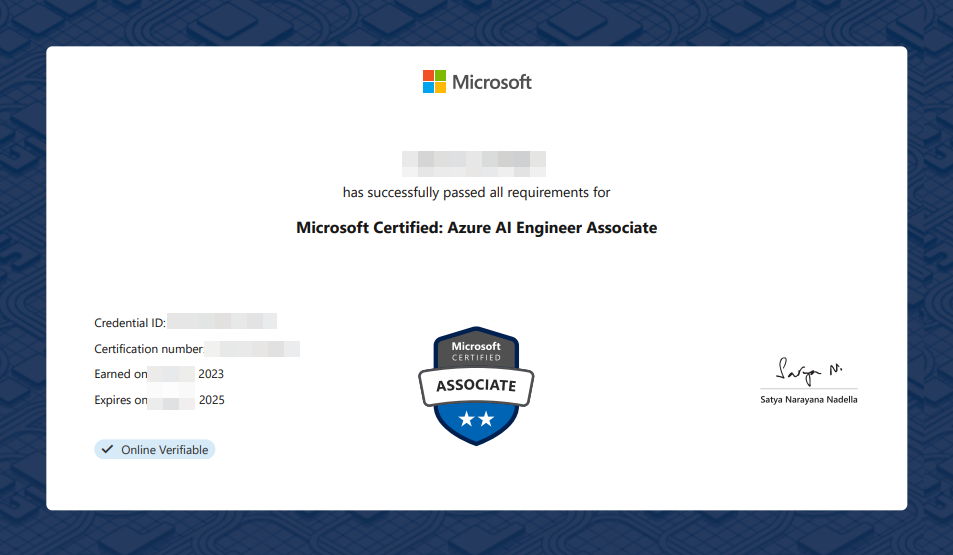Click the 2023 earned year
This screenshot has width=953, height=555.
pos(211,374)
